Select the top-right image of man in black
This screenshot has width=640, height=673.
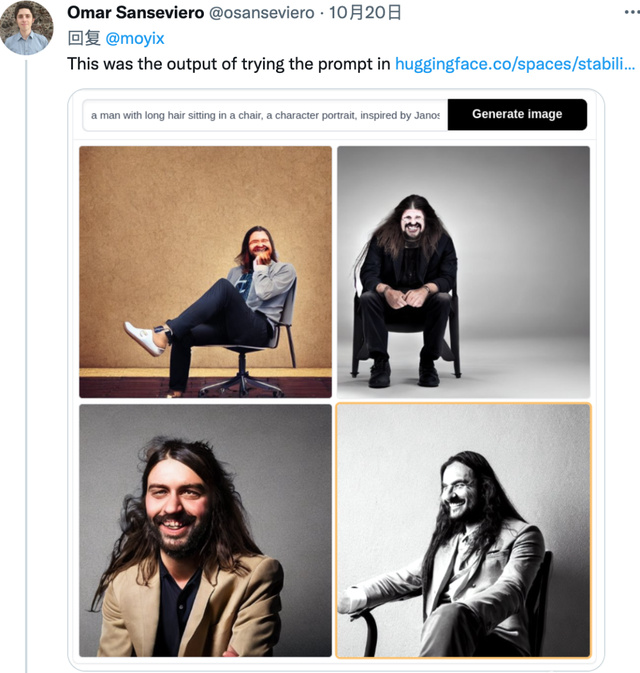463,271
